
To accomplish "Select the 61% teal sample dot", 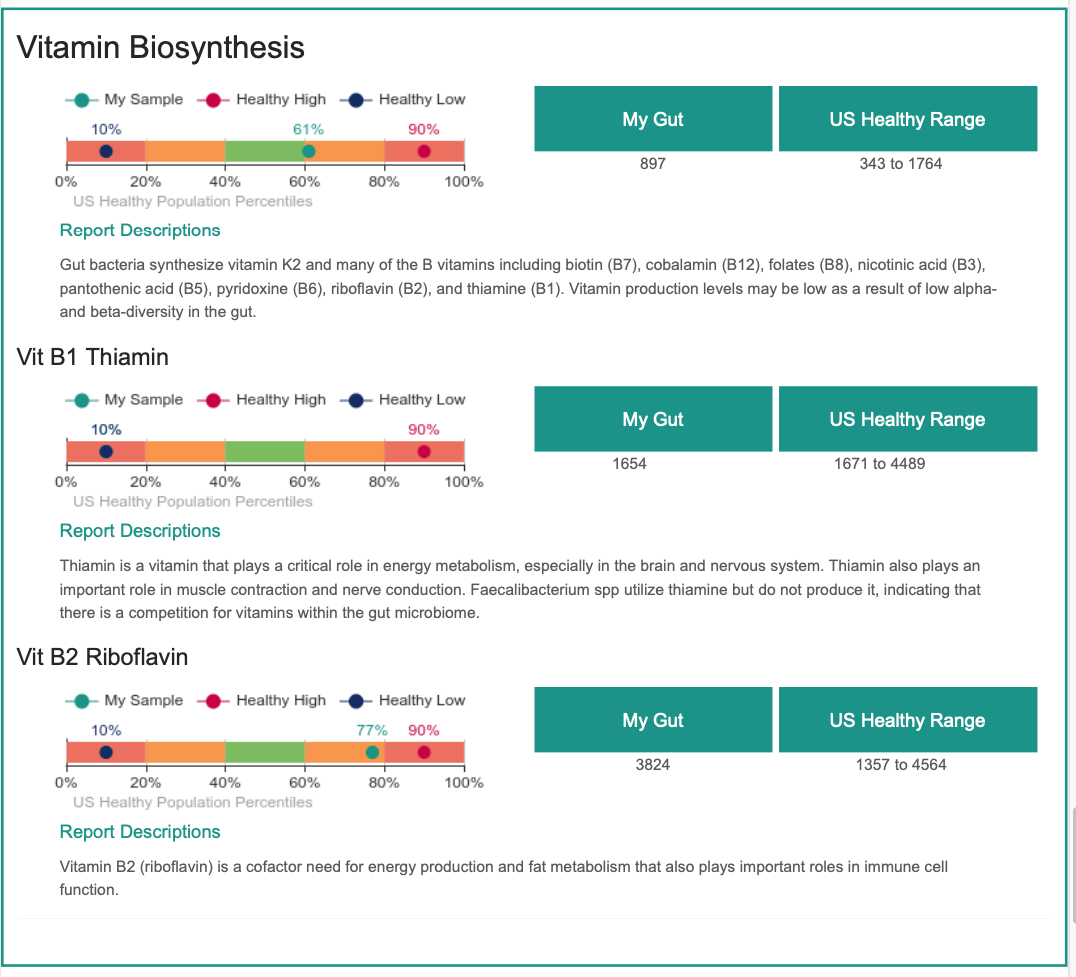I will click(309, 152).
